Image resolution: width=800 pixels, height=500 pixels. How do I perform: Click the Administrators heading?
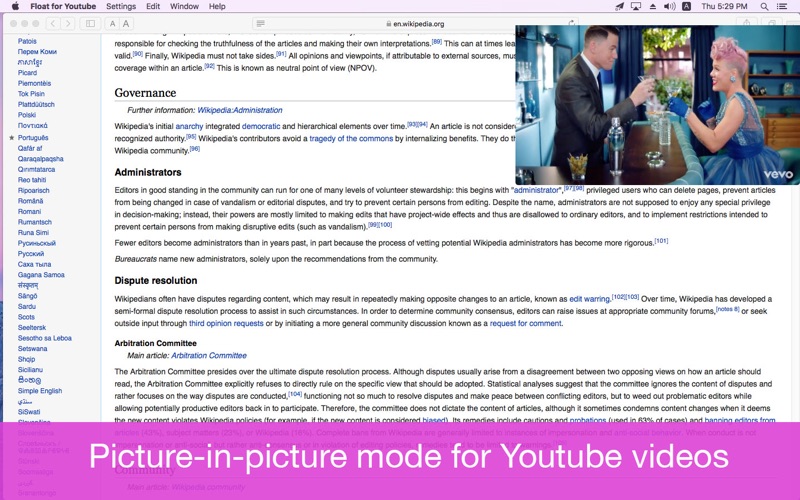point(148,172)
